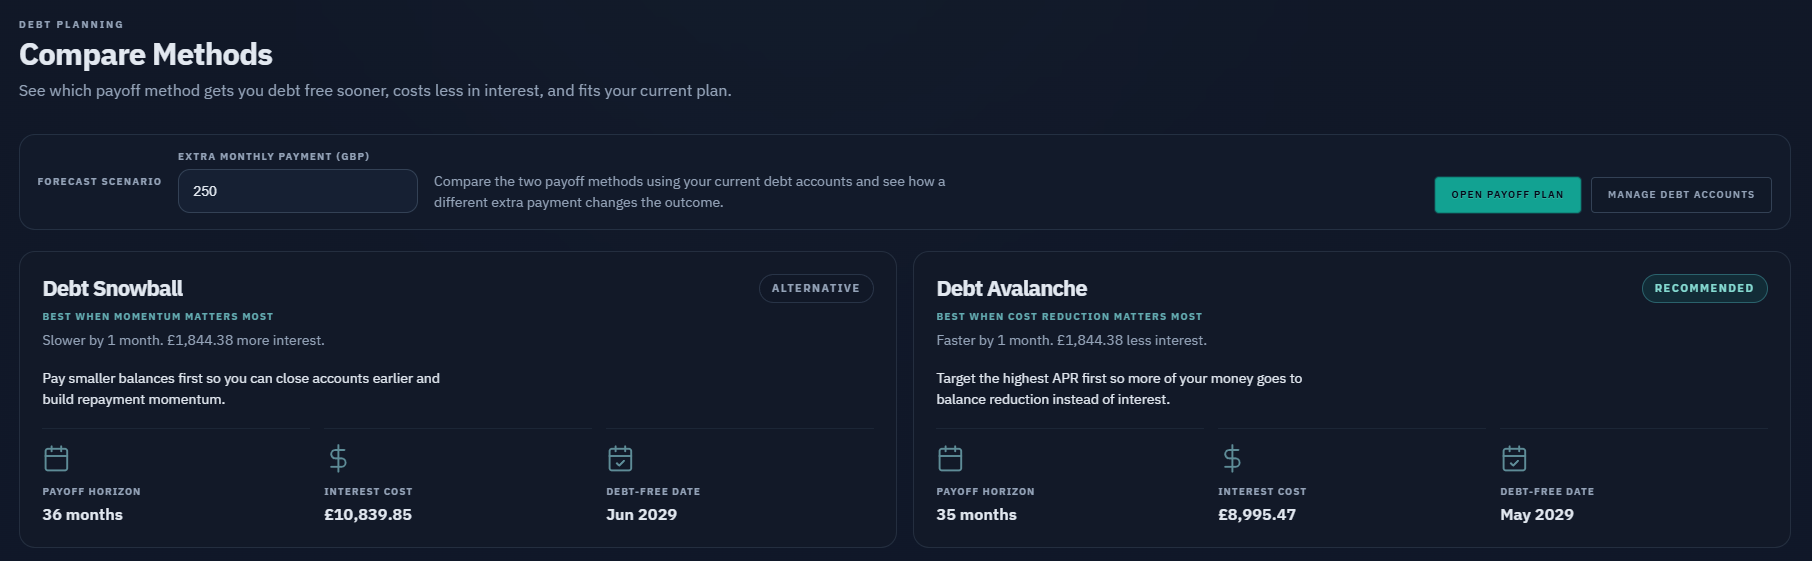Click the Snowball Debt-Free Date calendar-check icon

620,458
